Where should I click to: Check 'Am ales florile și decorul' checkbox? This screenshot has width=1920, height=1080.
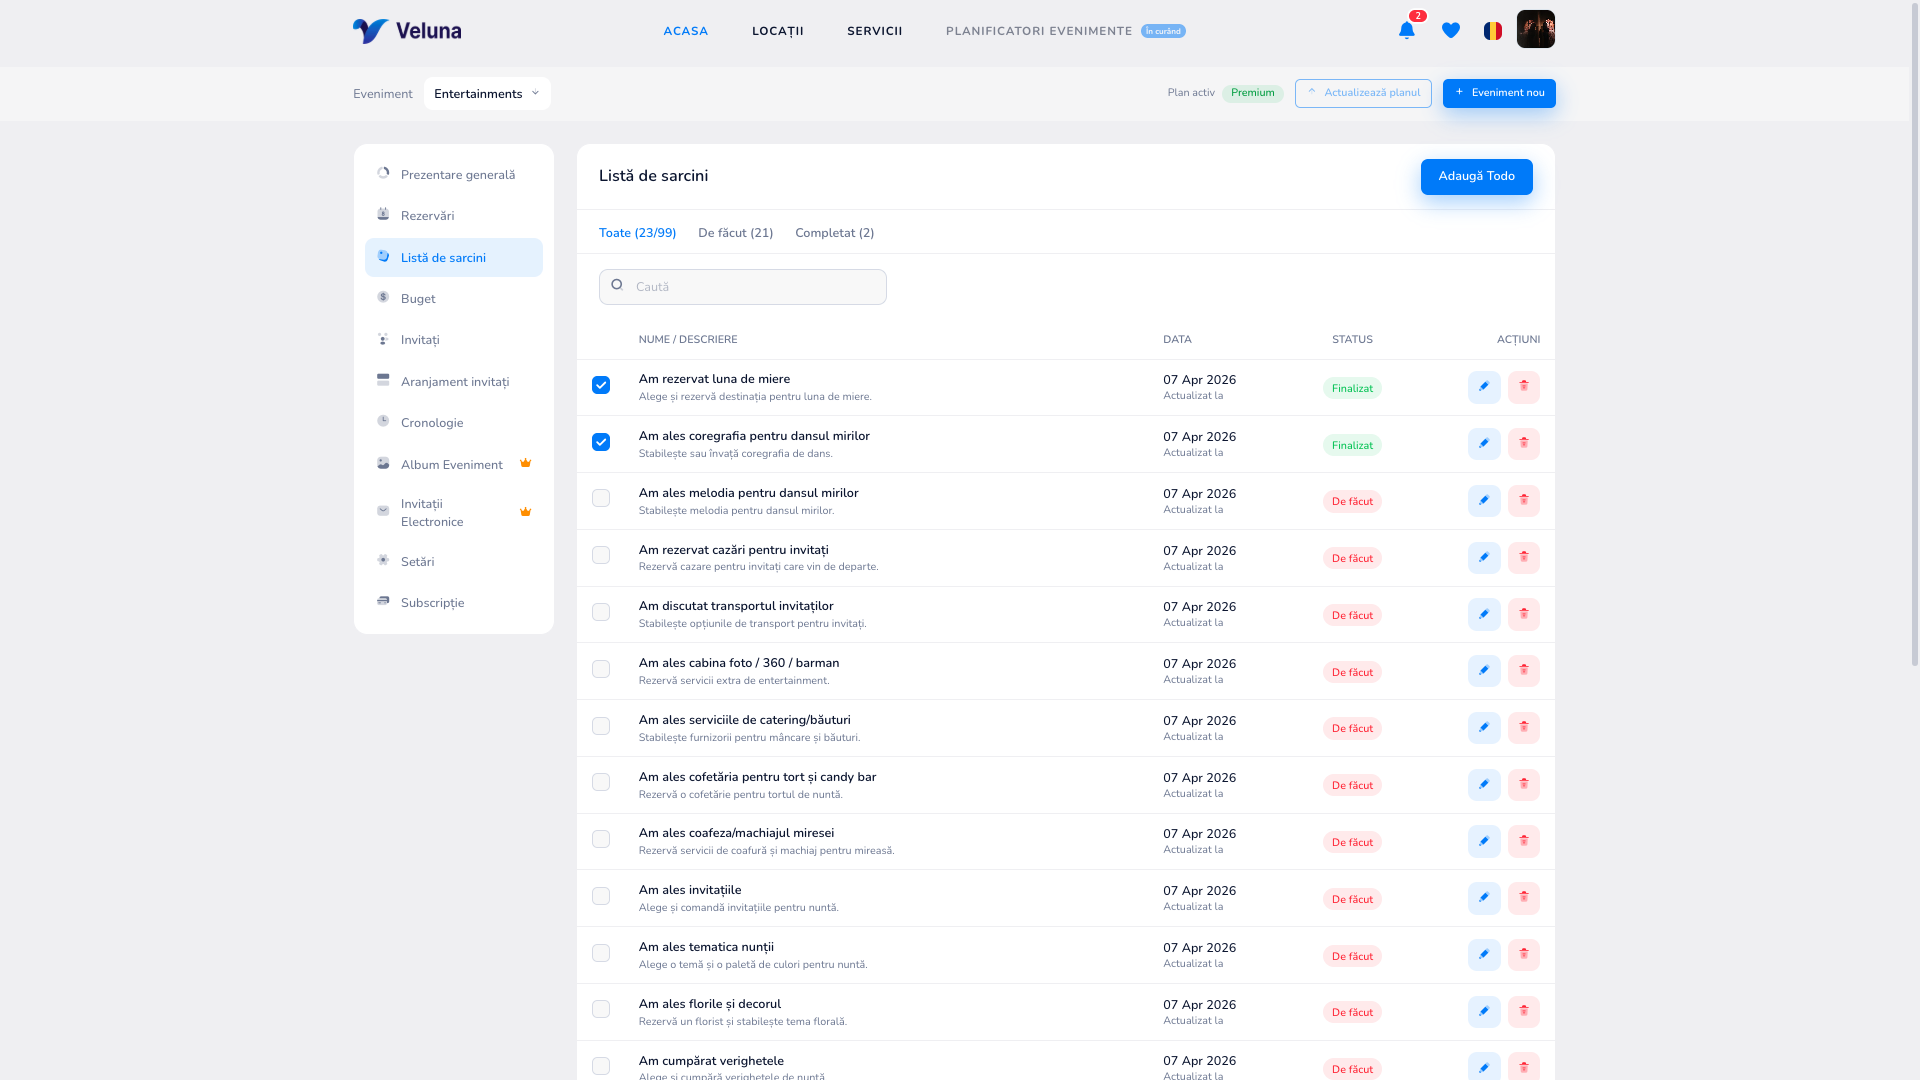click(601, 1009)
